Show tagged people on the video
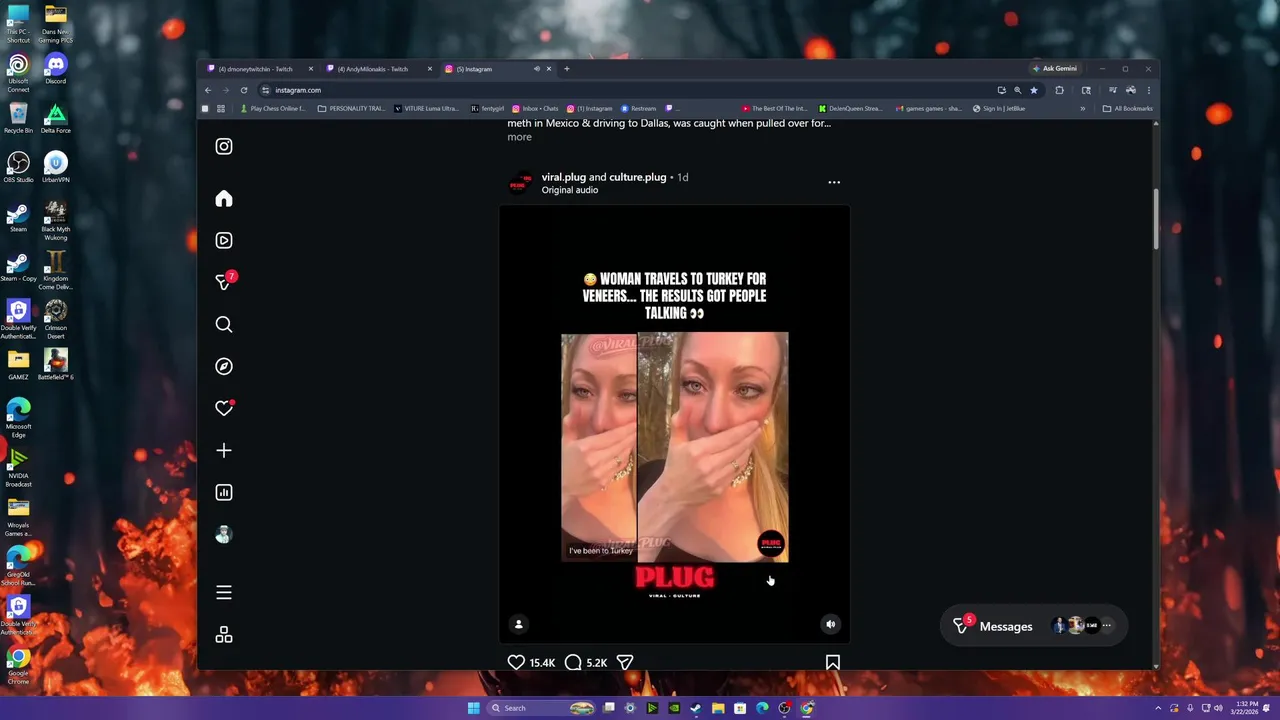 click(x=518, y=624)
